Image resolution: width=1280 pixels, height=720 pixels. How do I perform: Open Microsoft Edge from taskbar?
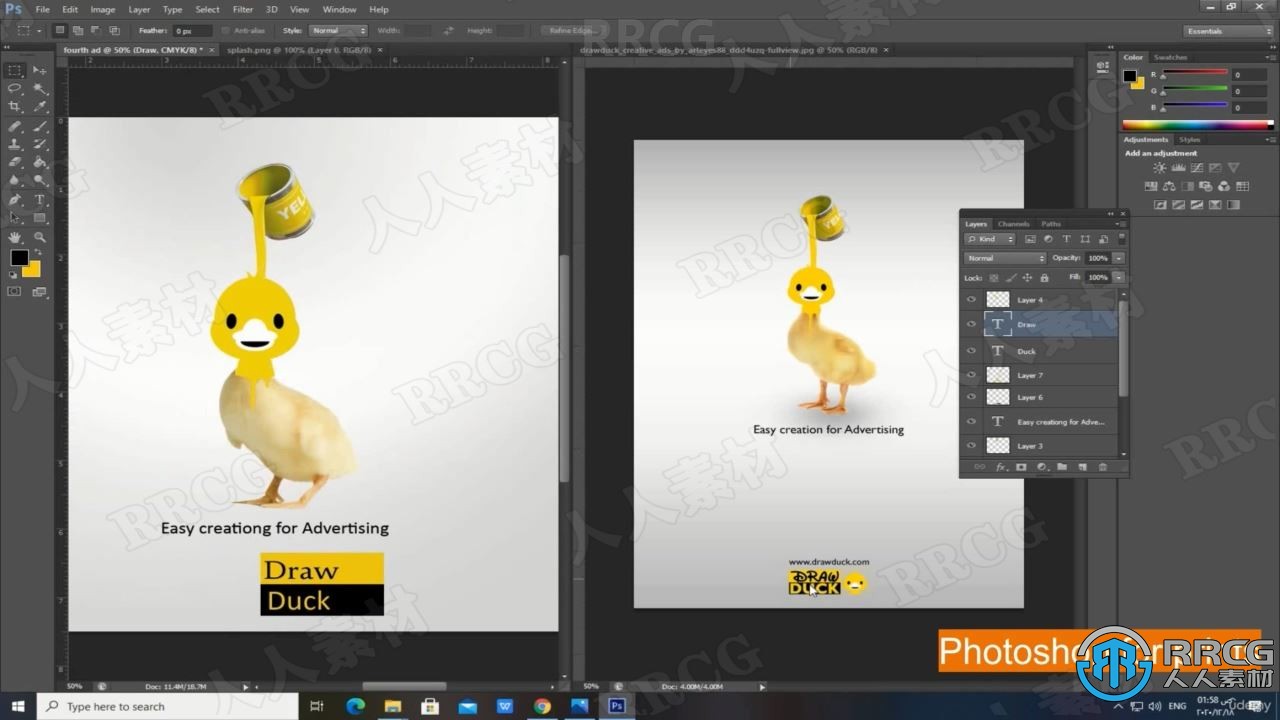(x=355, y=706)
